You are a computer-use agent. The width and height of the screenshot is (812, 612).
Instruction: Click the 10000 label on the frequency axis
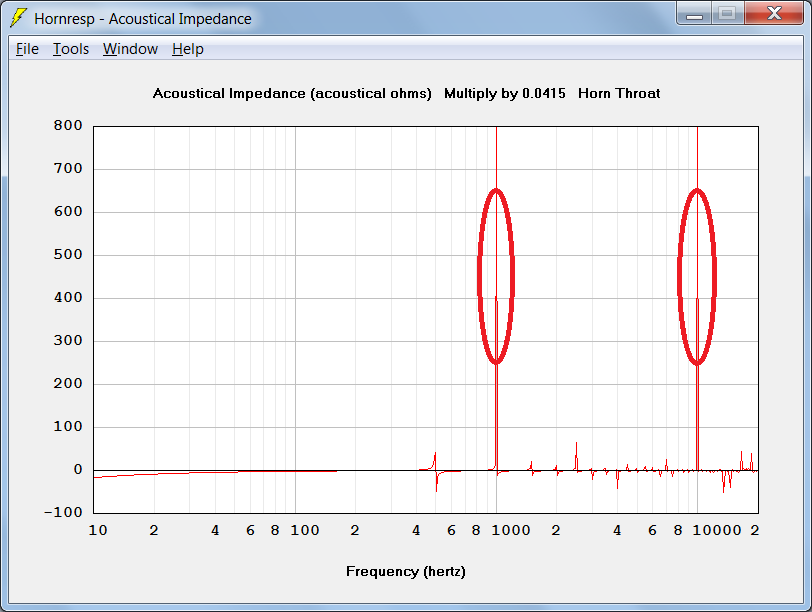717,530
